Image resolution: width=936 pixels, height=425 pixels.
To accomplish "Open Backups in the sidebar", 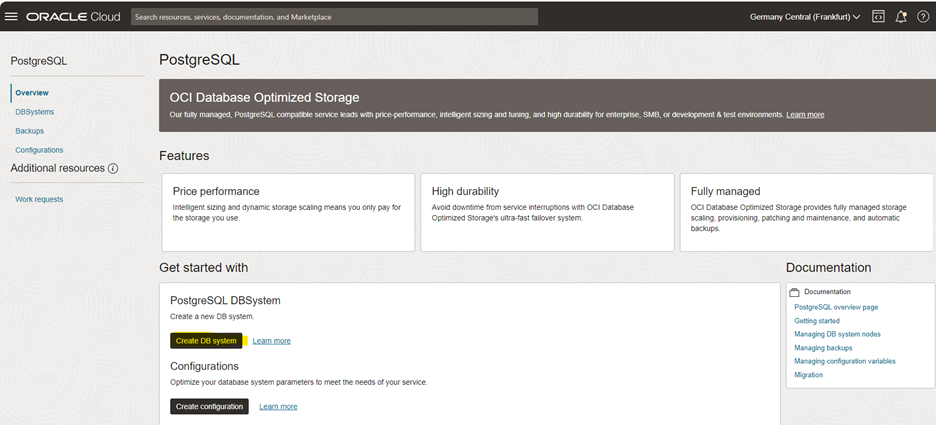I will (29, 131).
